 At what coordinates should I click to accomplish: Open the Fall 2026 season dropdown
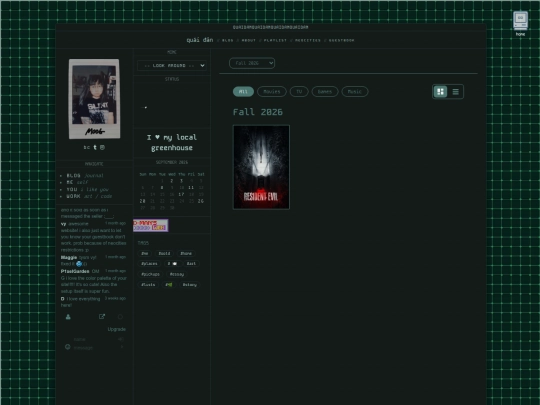(x=252, y=63)
